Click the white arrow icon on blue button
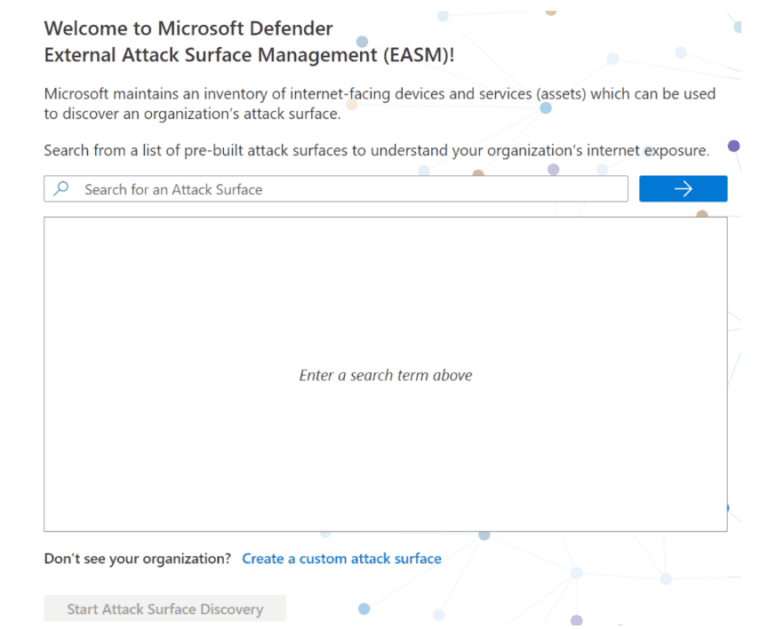Image resolution: width=768 pixels, height=629 pixels. [x=683, y=189]
